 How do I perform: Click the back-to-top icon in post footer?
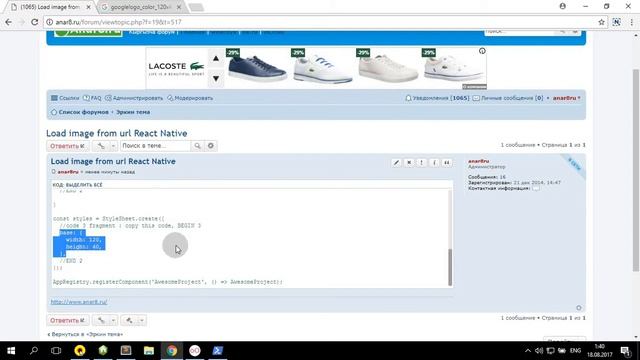click(x=578, y=308)
